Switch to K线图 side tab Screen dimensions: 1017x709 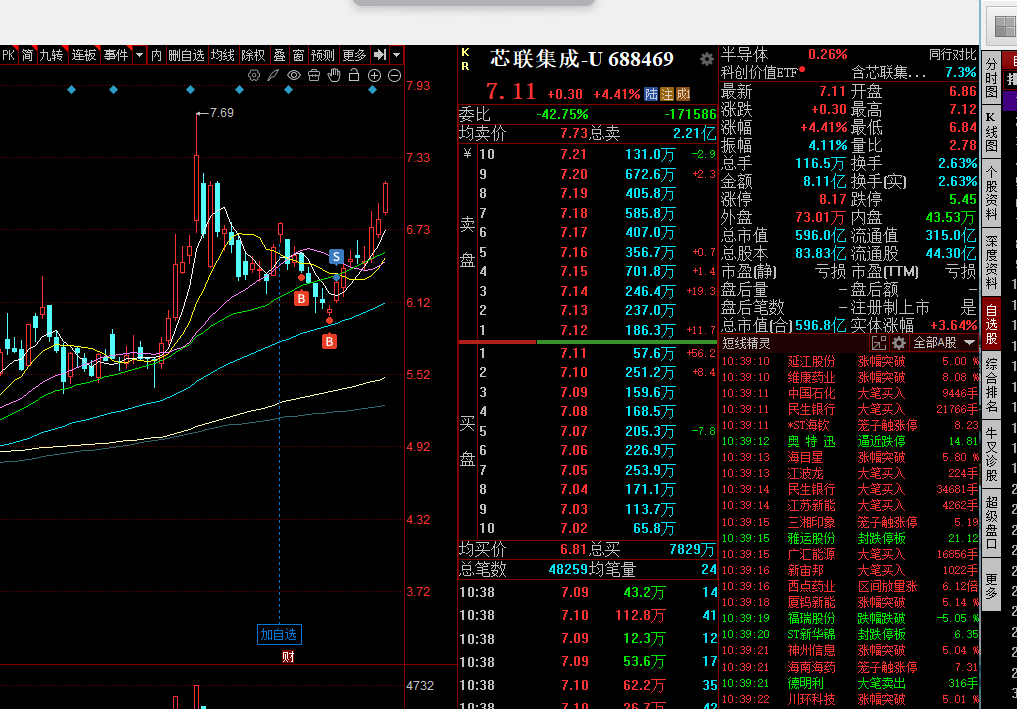point(992,132)
